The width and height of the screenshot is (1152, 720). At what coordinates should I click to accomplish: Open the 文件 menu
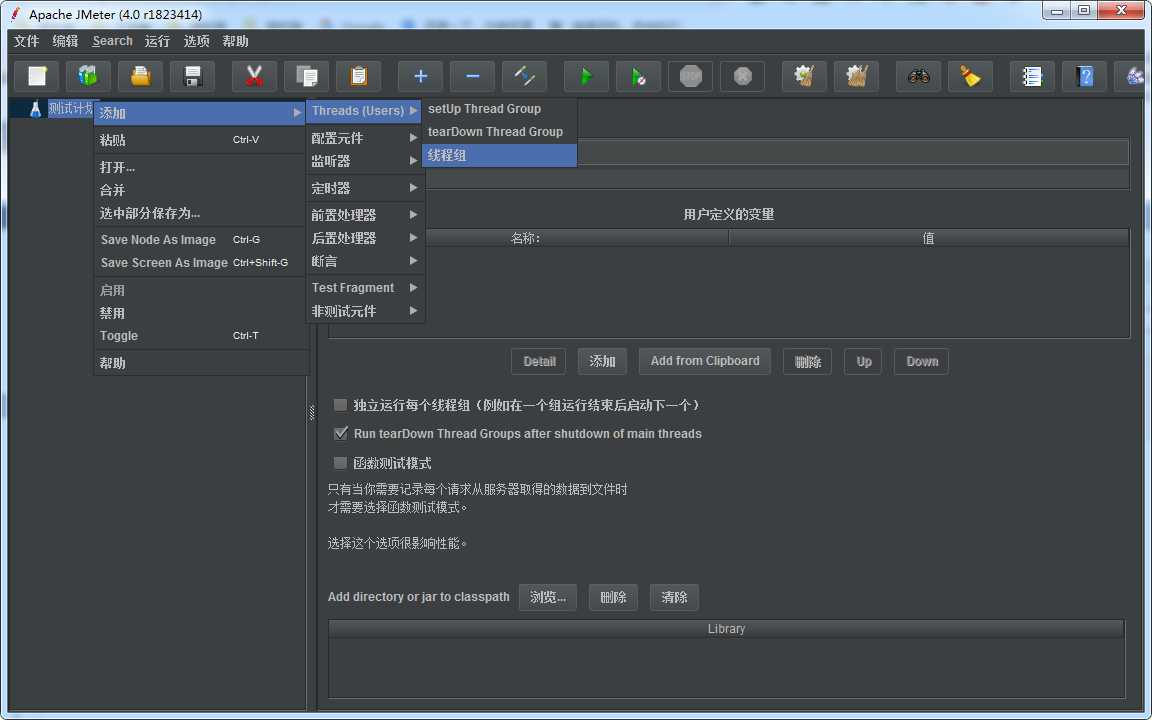(26, 41)
